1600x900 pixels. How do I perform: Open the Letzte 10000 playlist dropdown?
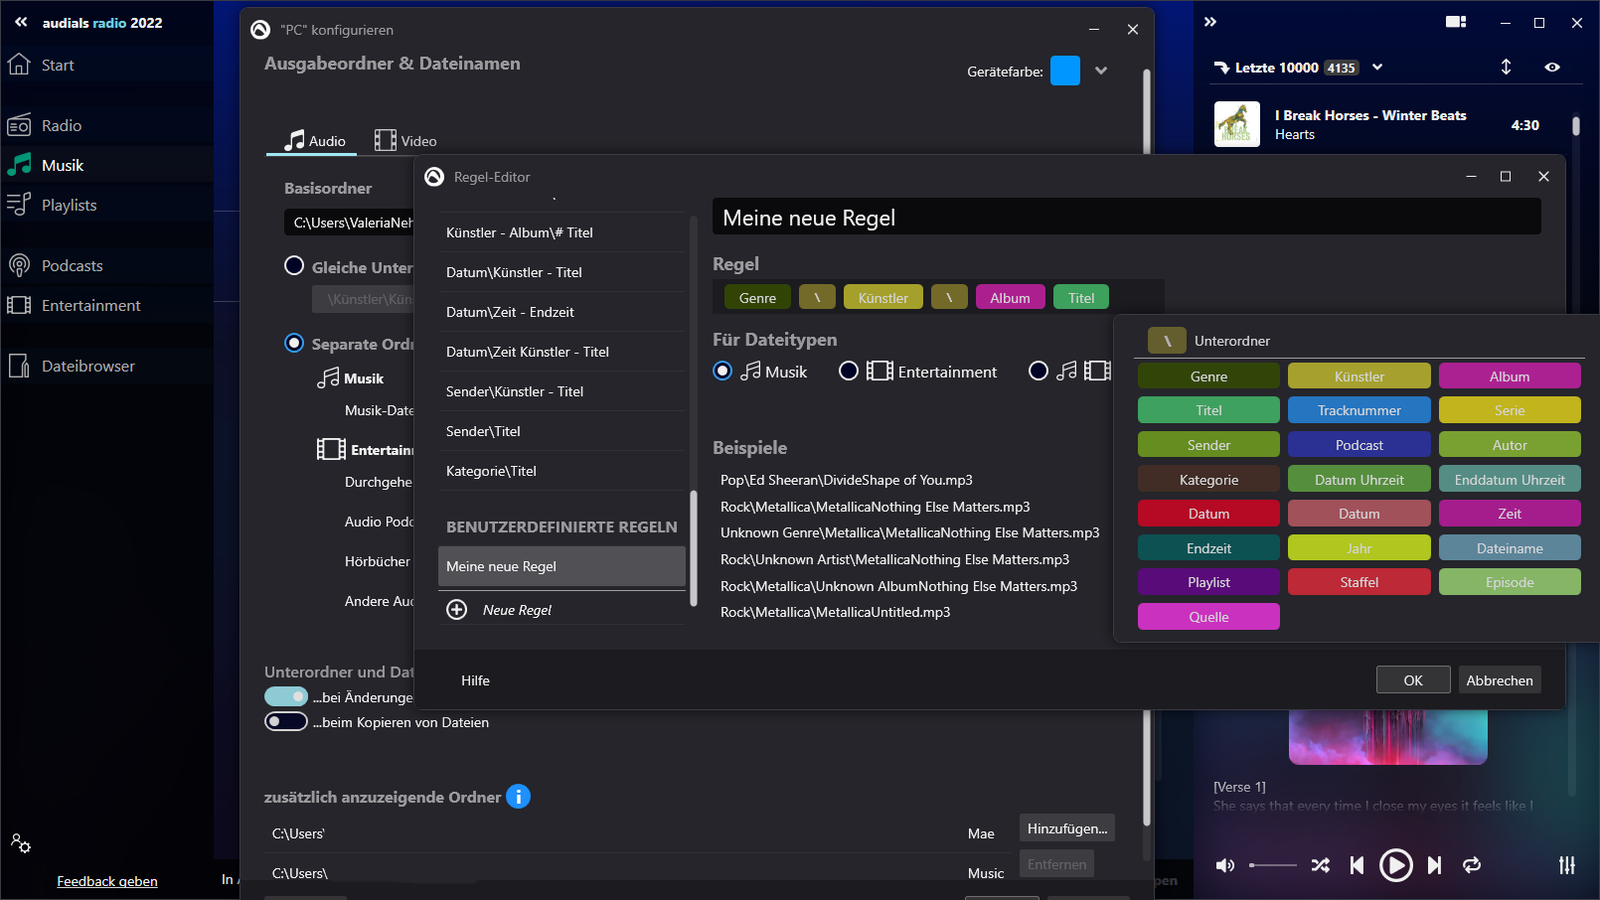pyautogui.click(x=1377, y=67)
